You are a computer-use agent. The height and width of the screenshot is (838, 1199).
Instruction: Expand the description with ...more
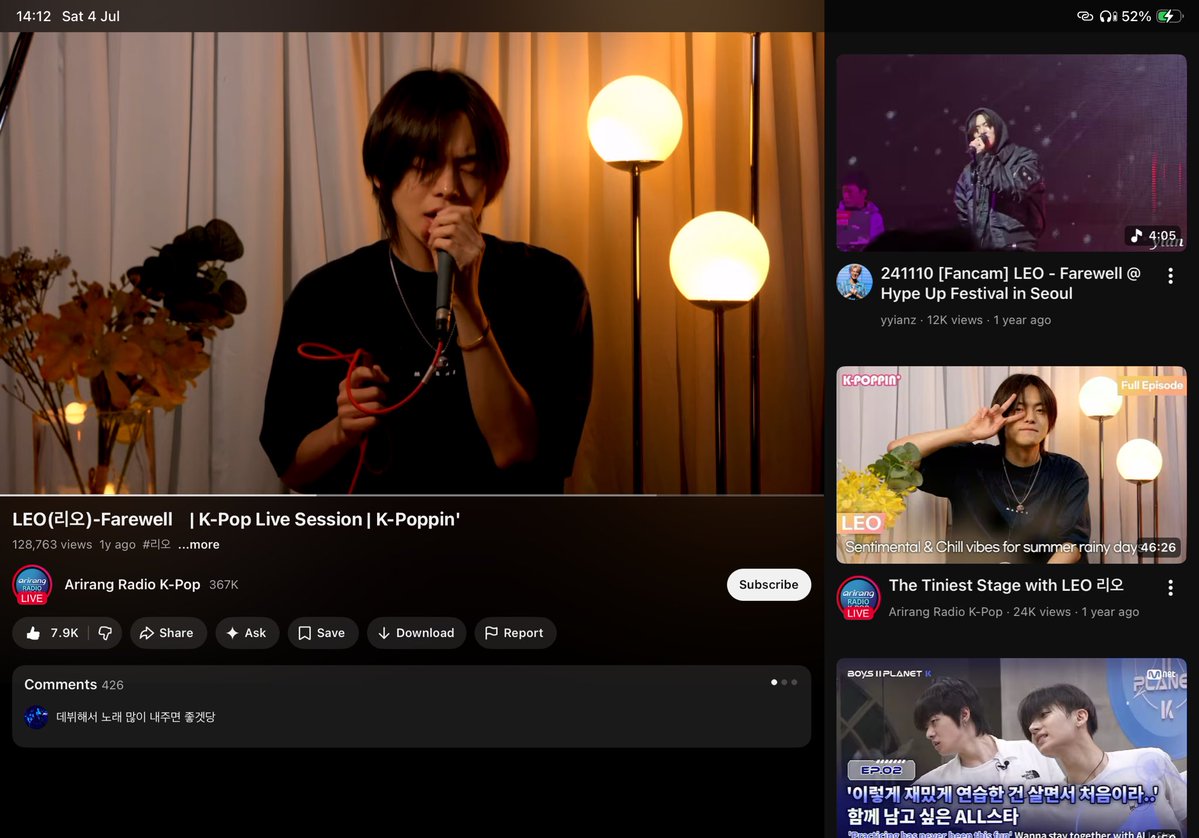[x=199, y=544]
